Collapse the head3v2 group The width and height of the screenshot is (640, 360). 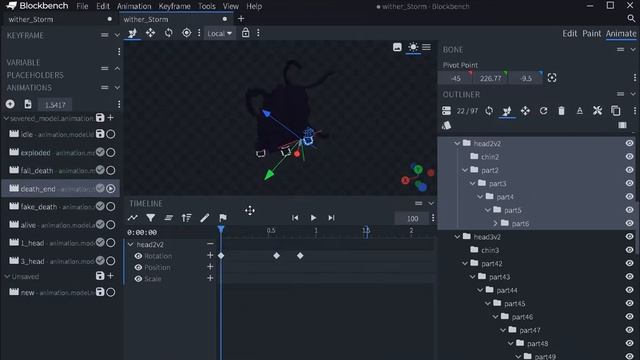457,237
